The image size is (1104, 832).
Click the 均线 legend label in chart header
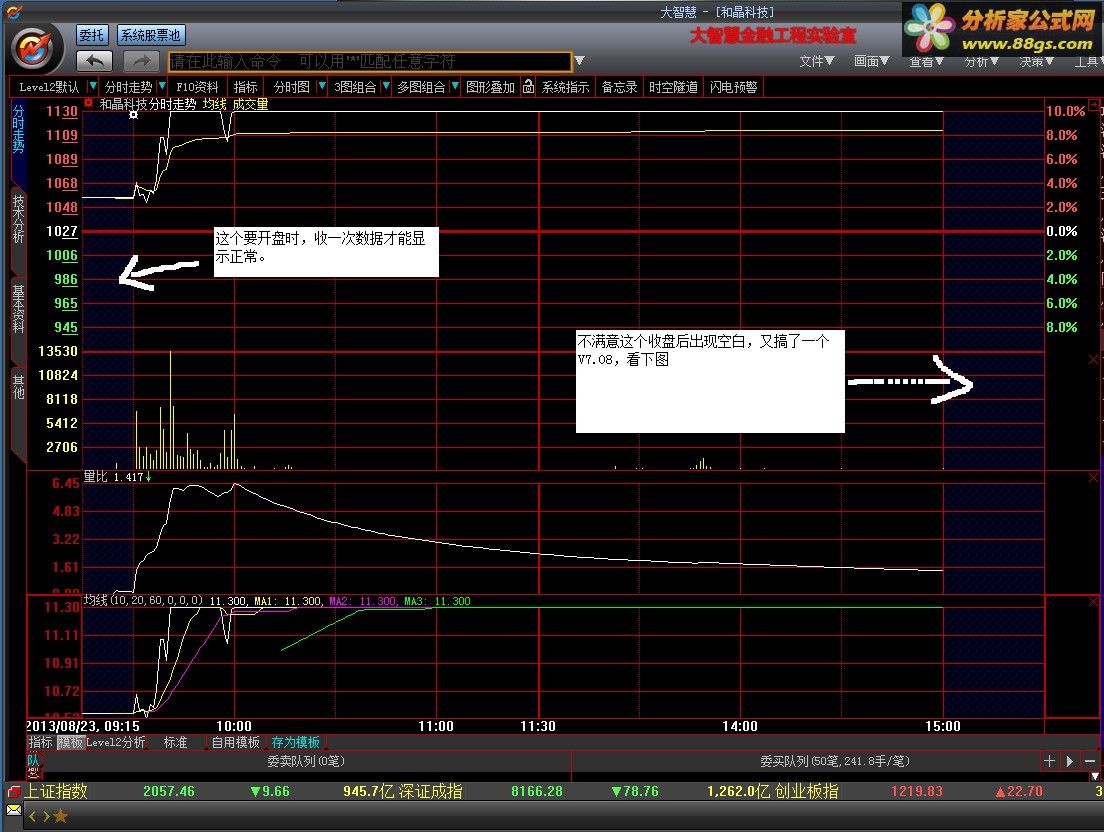pos(214,103)
